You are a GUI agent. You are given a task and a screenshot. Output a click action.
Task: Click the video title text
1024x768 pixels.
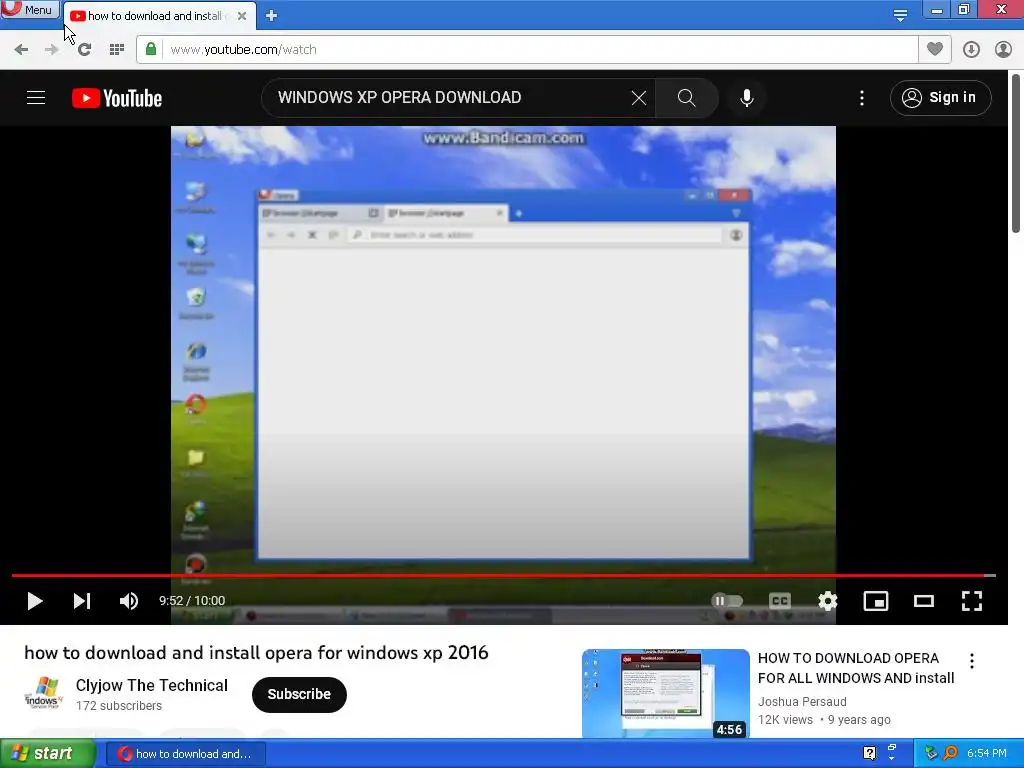[x=256, y=652]
